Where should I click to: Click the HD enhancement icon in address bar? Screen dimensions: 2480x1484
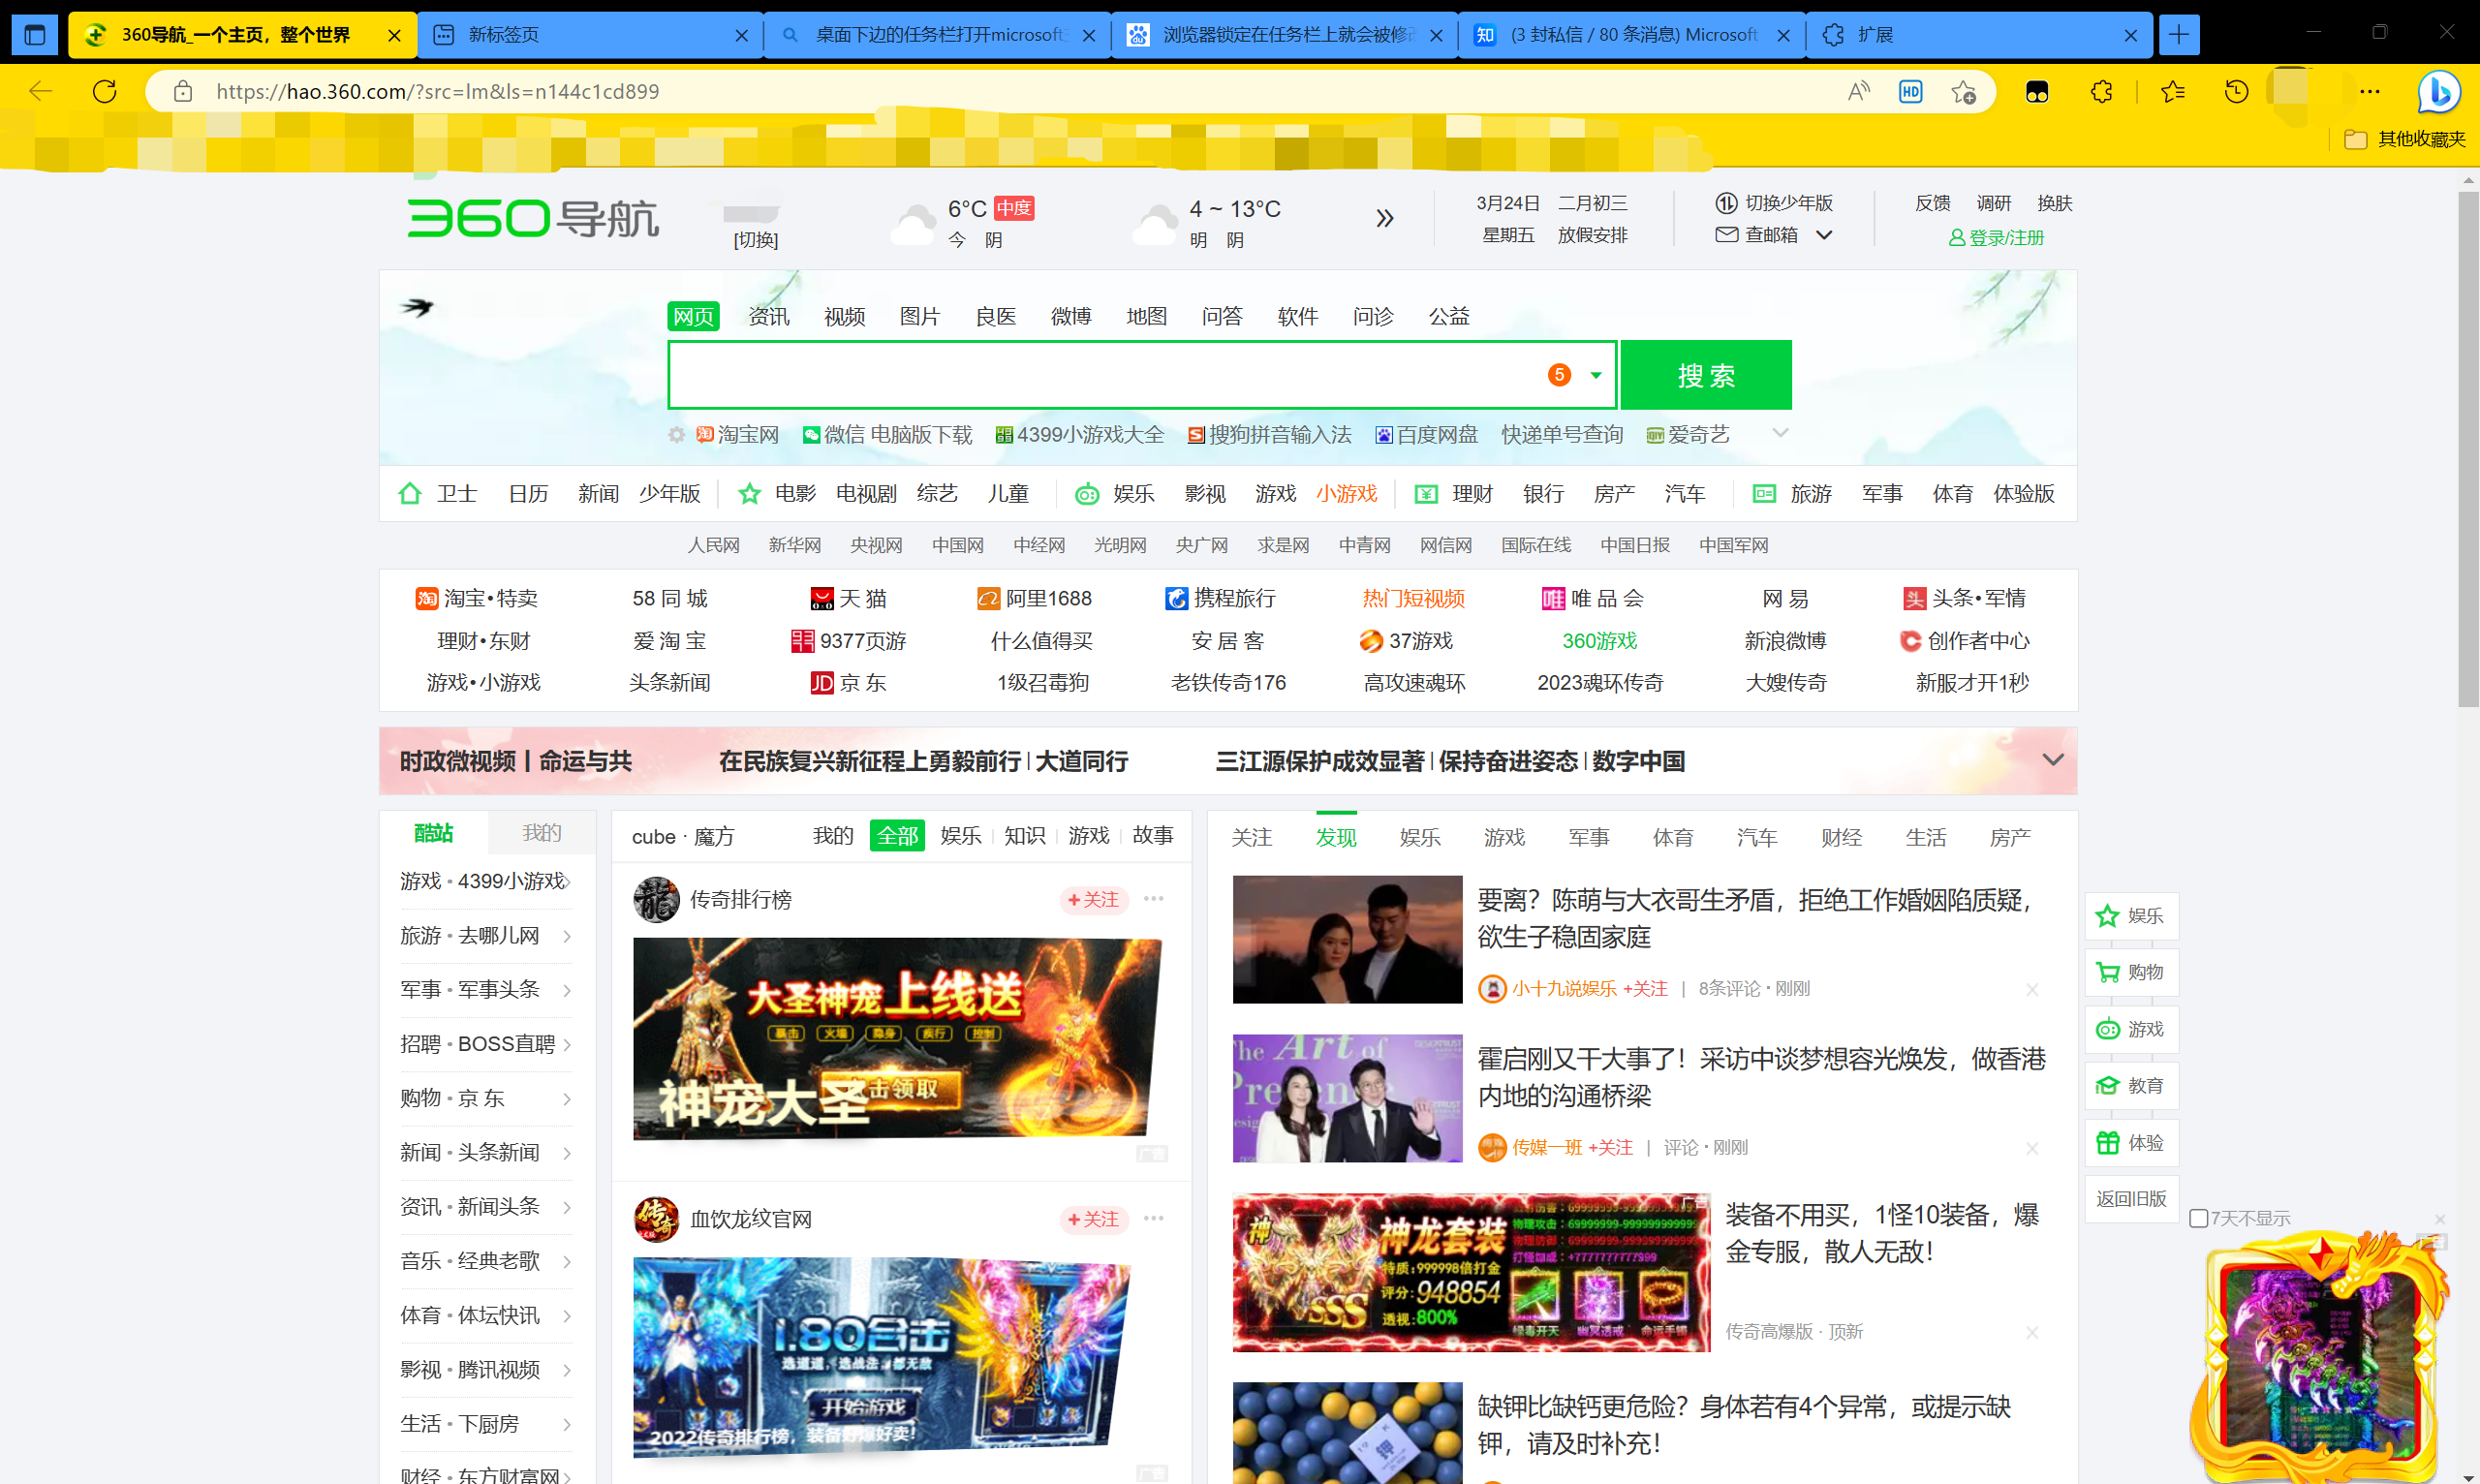[x=1910, y=92]
